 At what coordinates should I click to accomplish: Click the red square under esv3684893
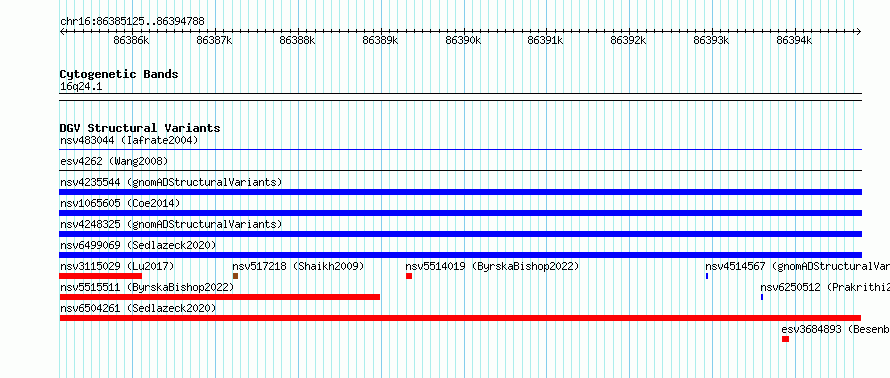[x=785, y=339]
